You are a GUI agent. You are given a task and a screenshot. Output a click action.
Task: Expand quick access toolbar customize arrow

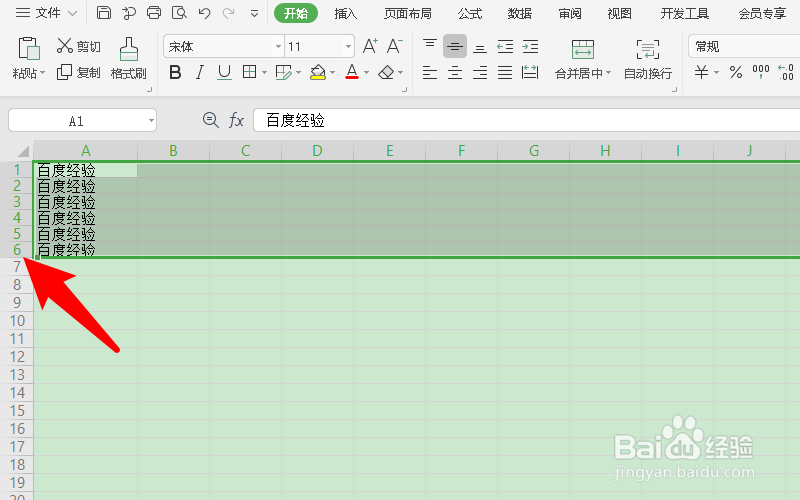[x=254, y=14]
